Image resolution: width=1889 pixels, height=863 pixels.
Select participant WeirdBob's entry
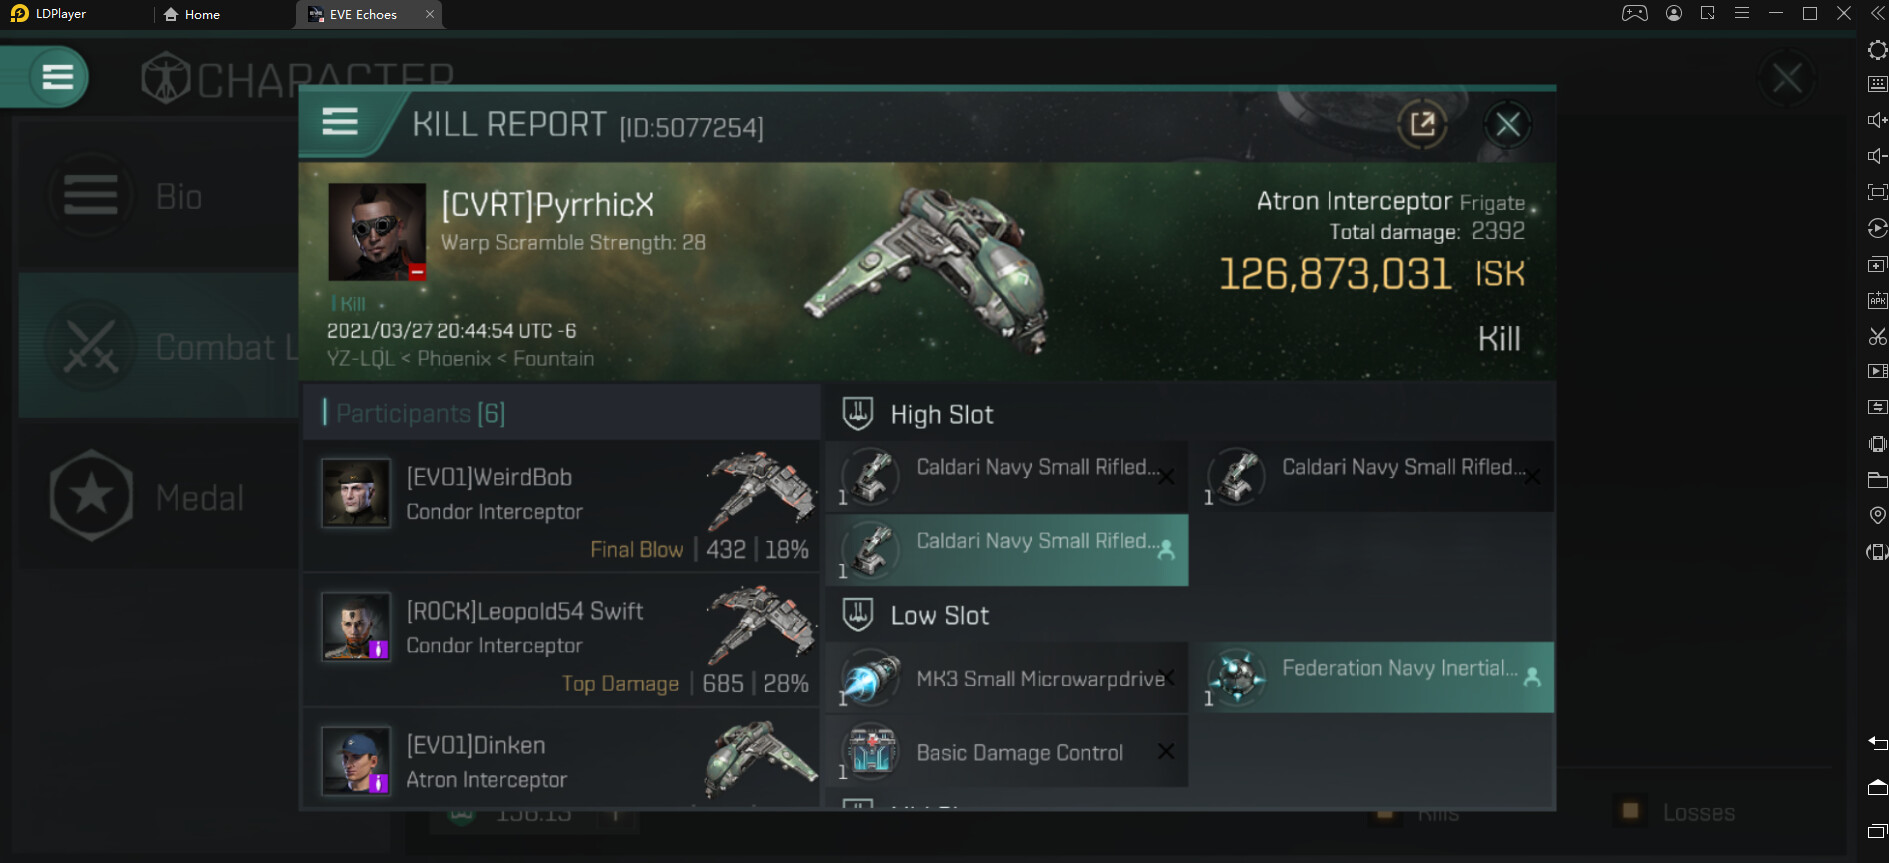pos(560,506)
